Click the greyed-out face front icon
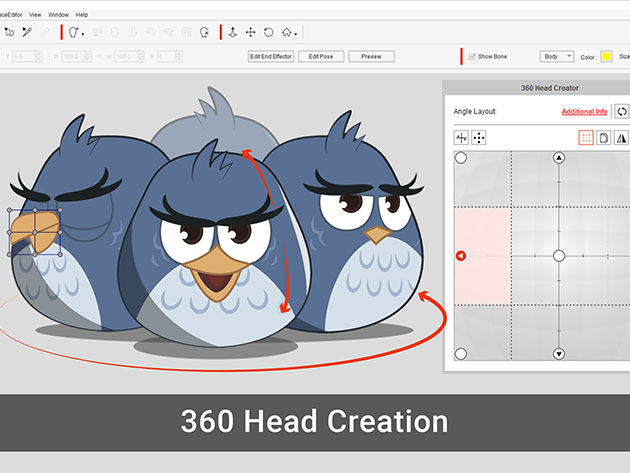 pos(133,32)
